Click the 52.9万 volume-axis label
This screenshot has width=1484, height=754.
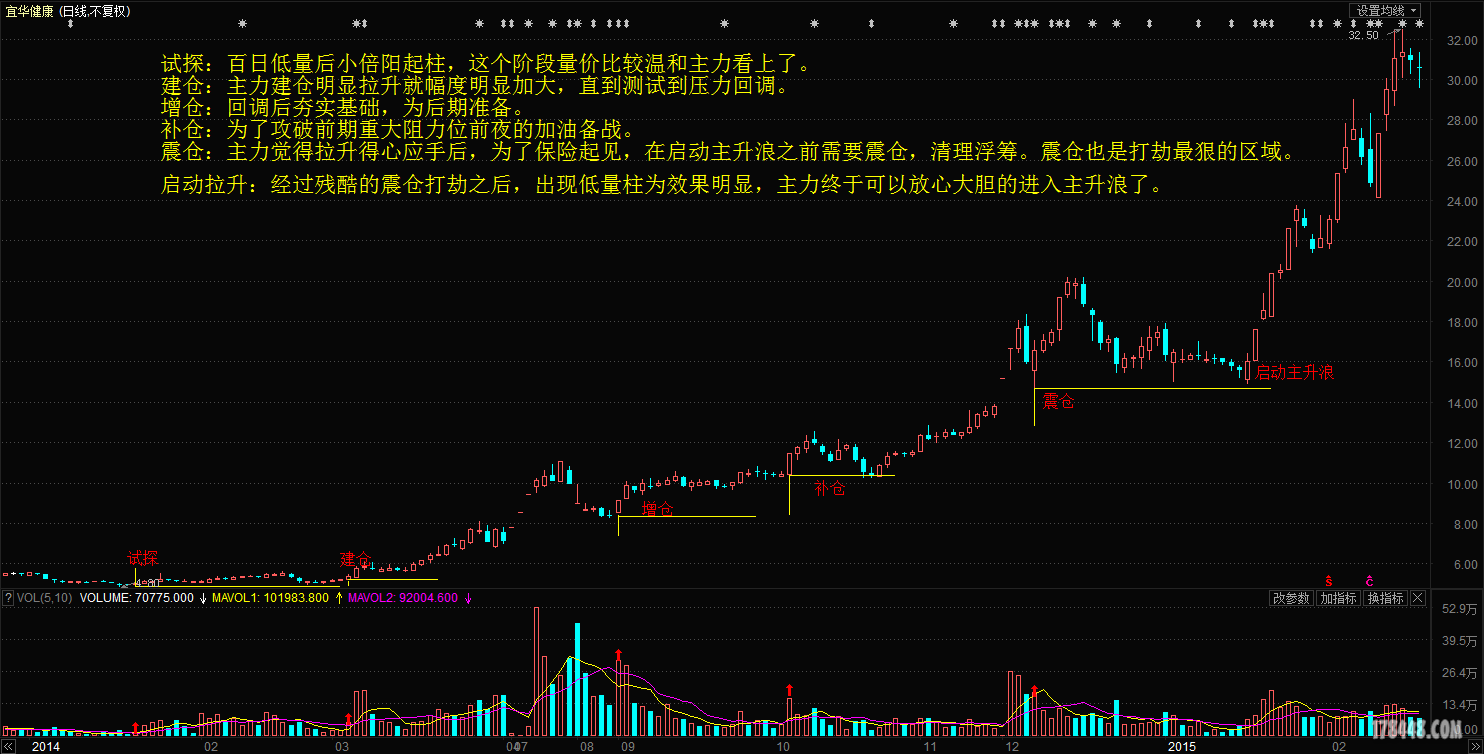tap(1460, 609)
